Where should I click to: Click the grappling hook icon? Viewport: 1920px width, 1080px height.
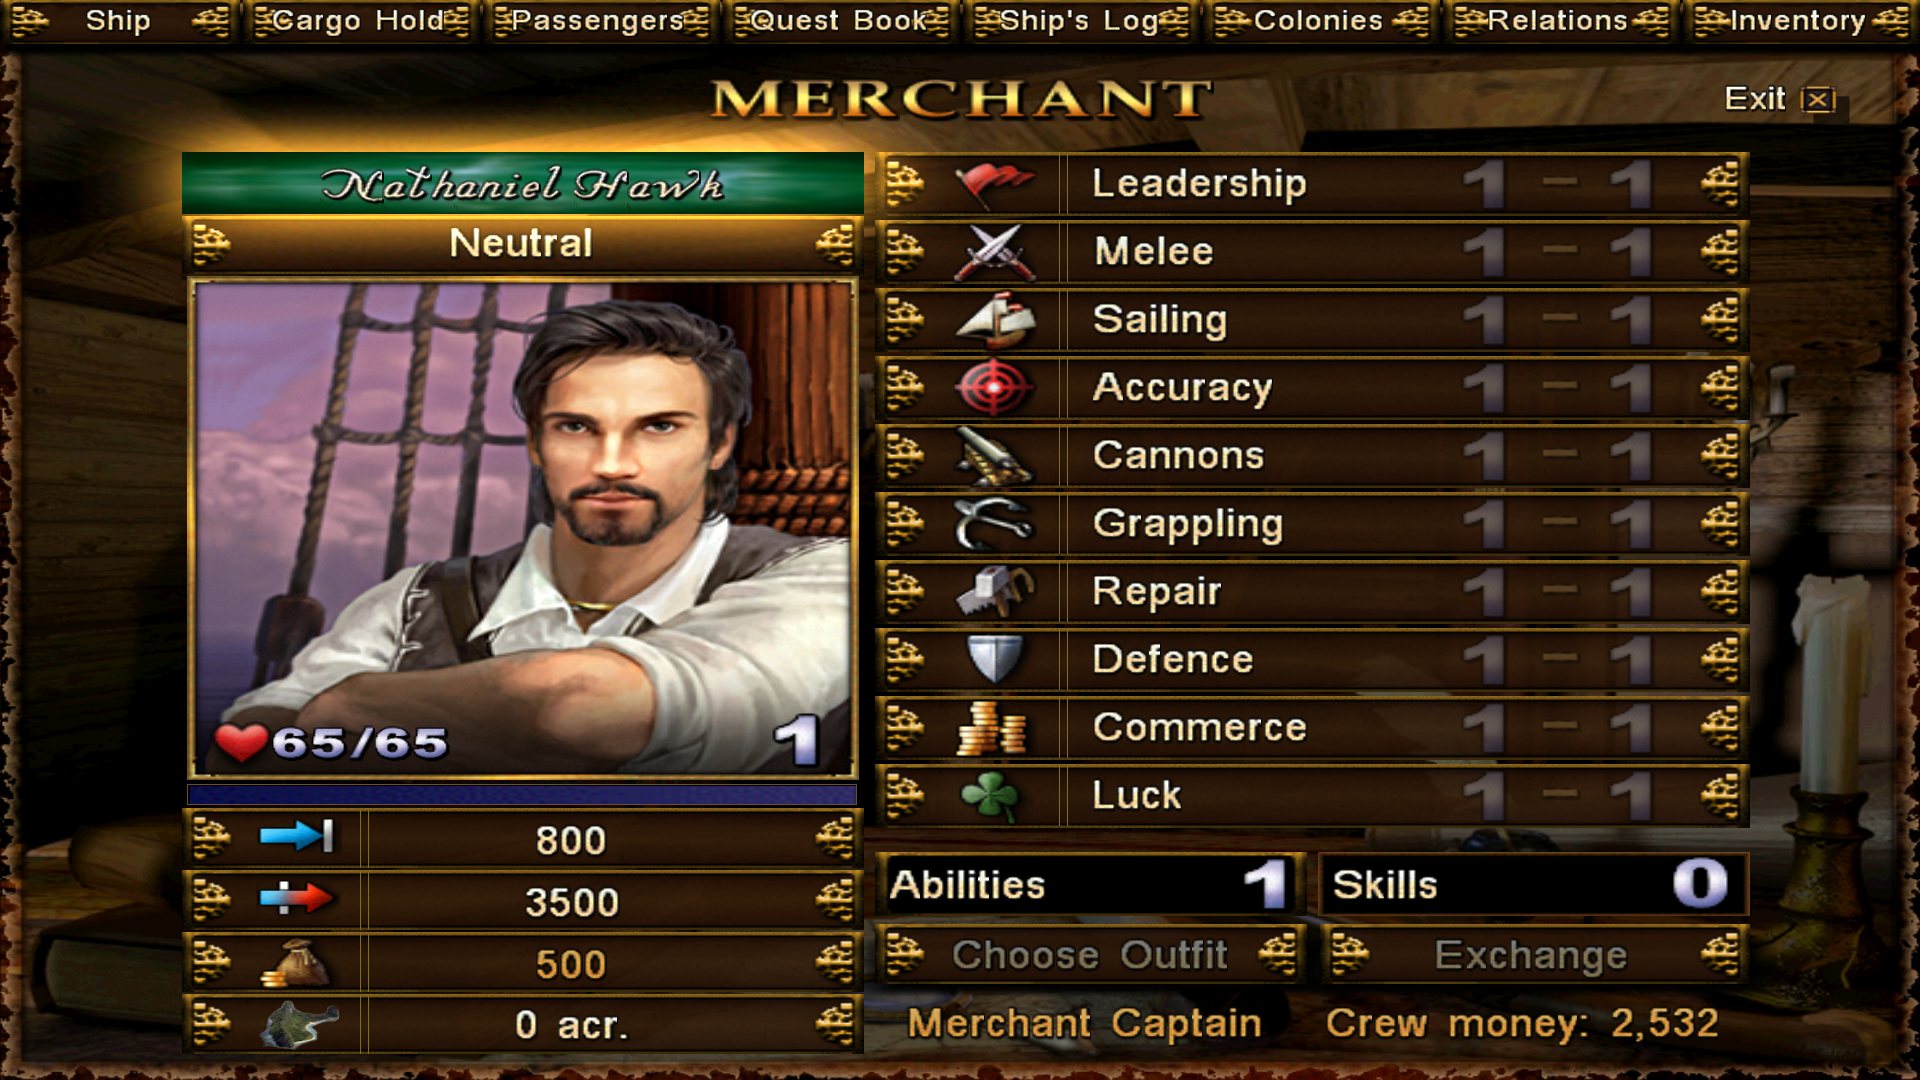tap(993, 524)
